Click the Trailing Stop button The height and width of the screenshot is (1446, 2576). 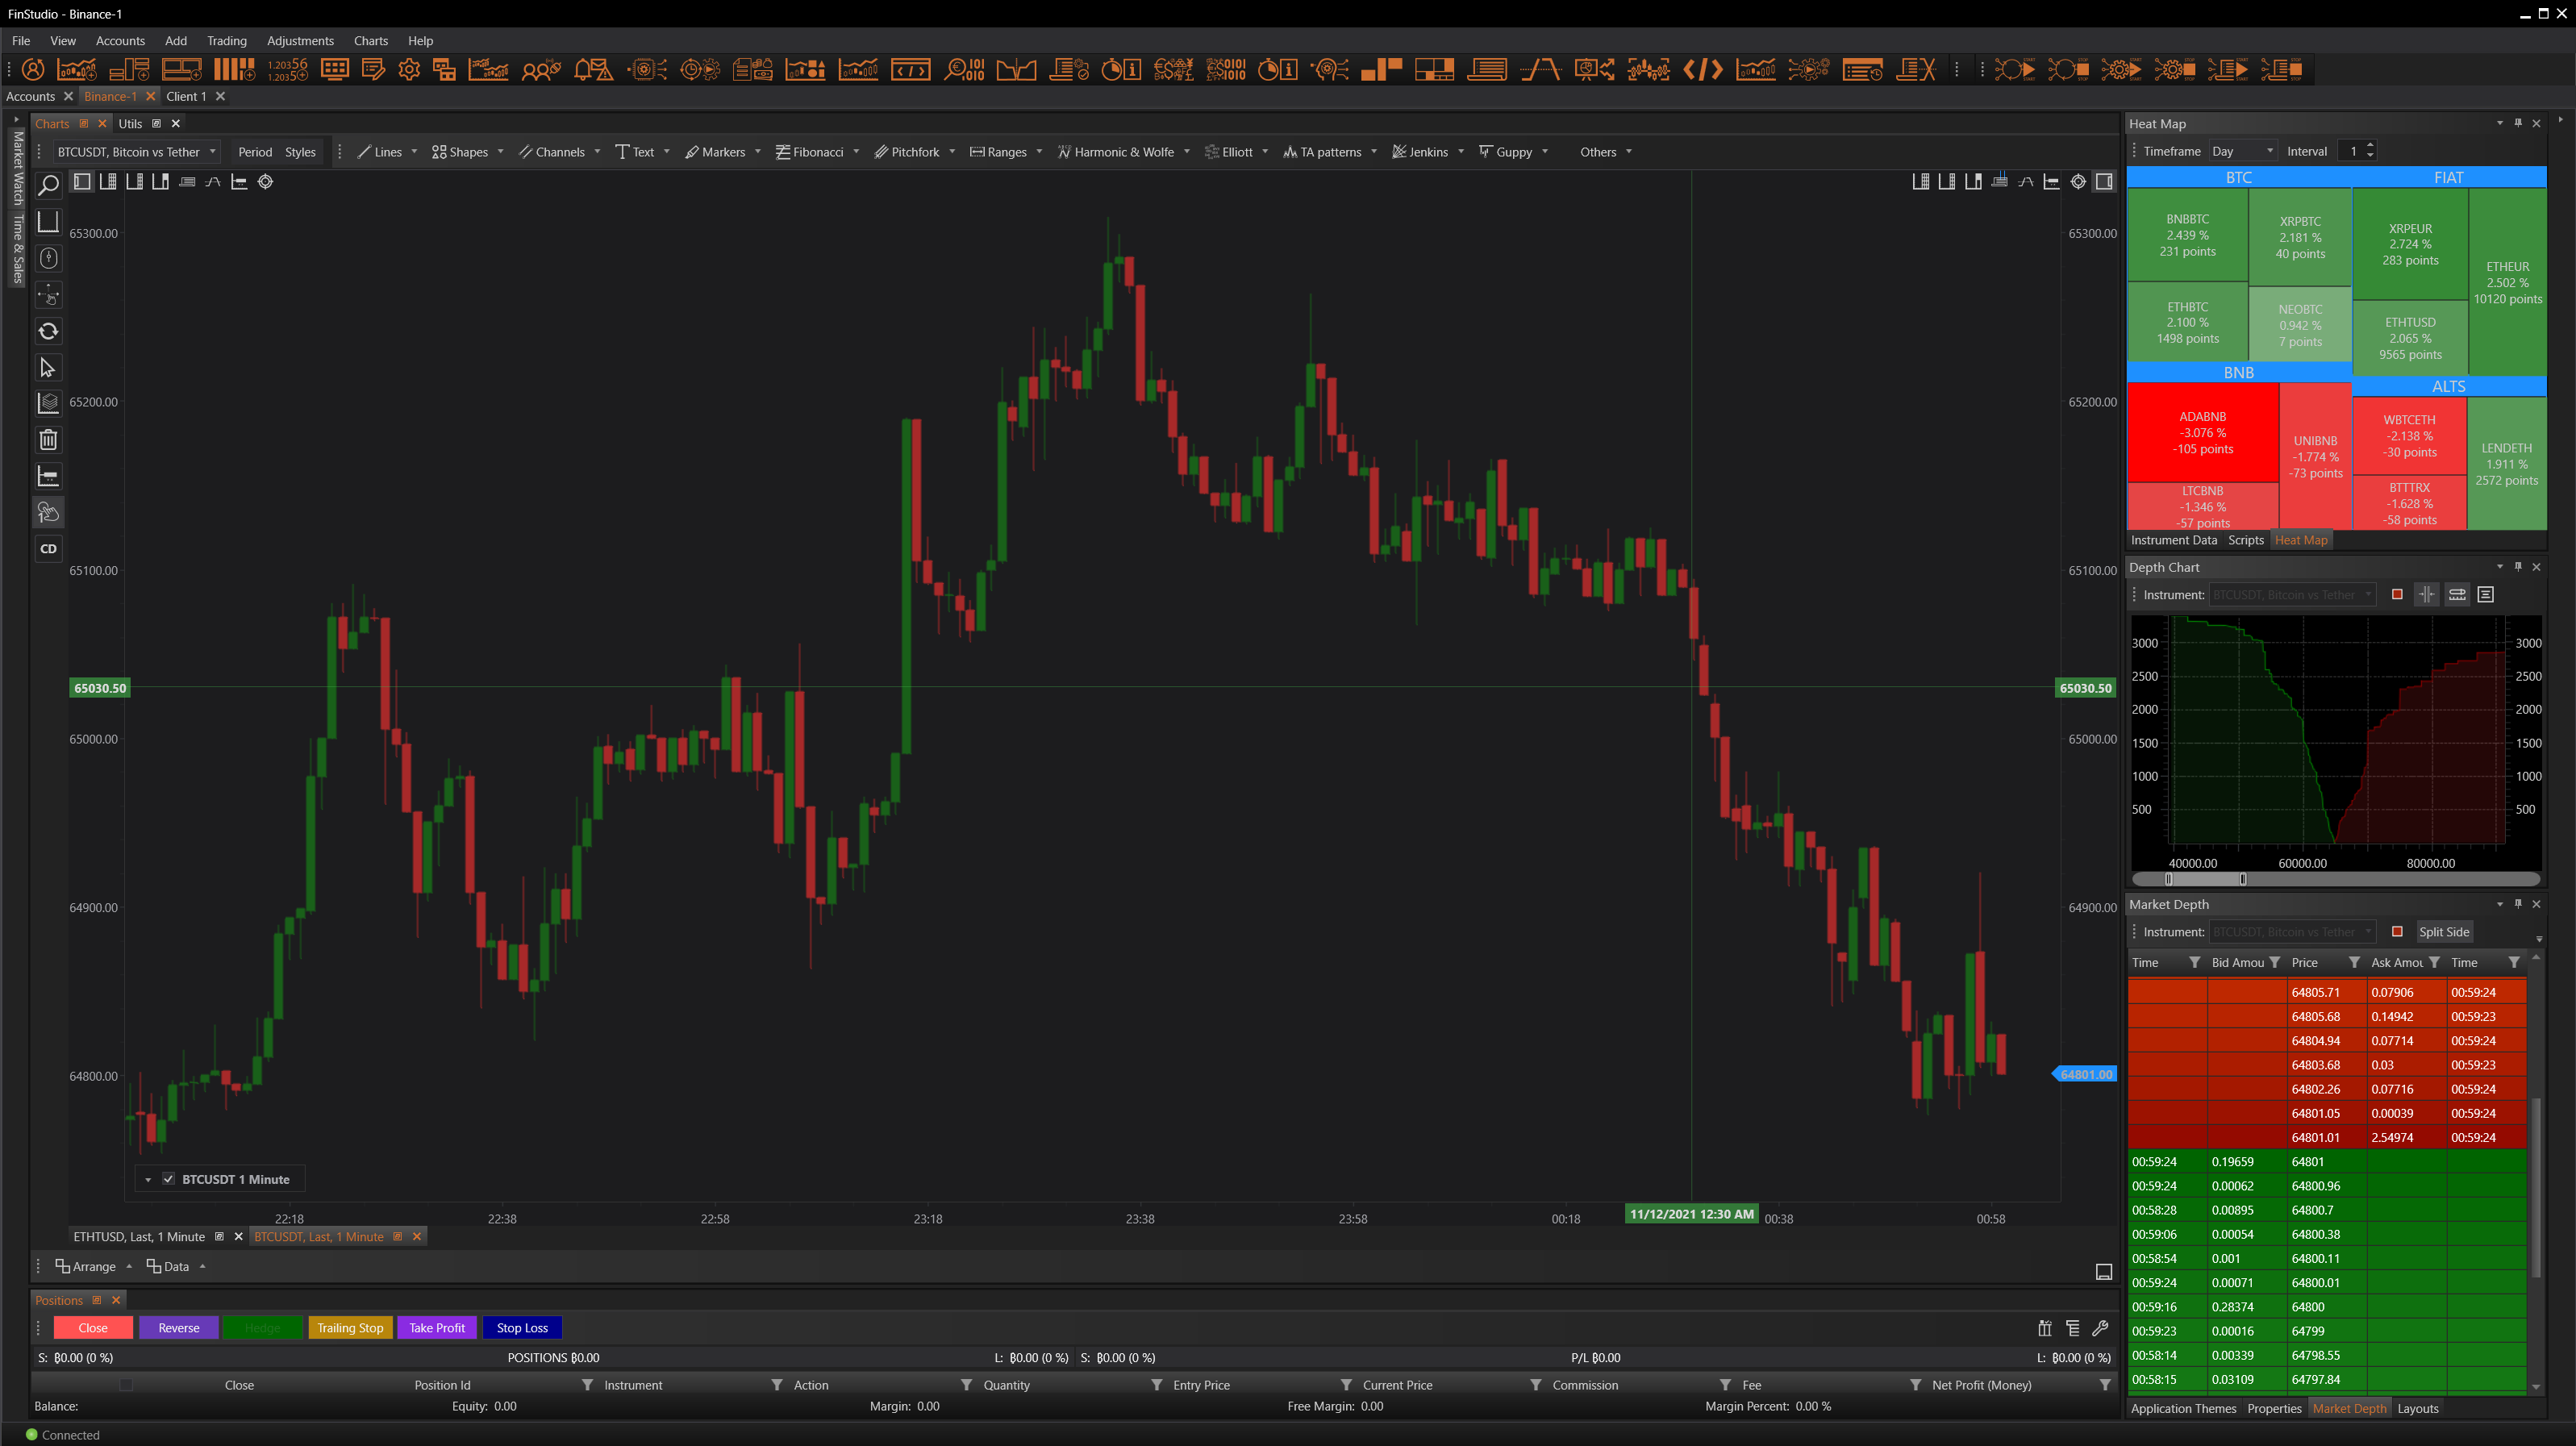350,1328
